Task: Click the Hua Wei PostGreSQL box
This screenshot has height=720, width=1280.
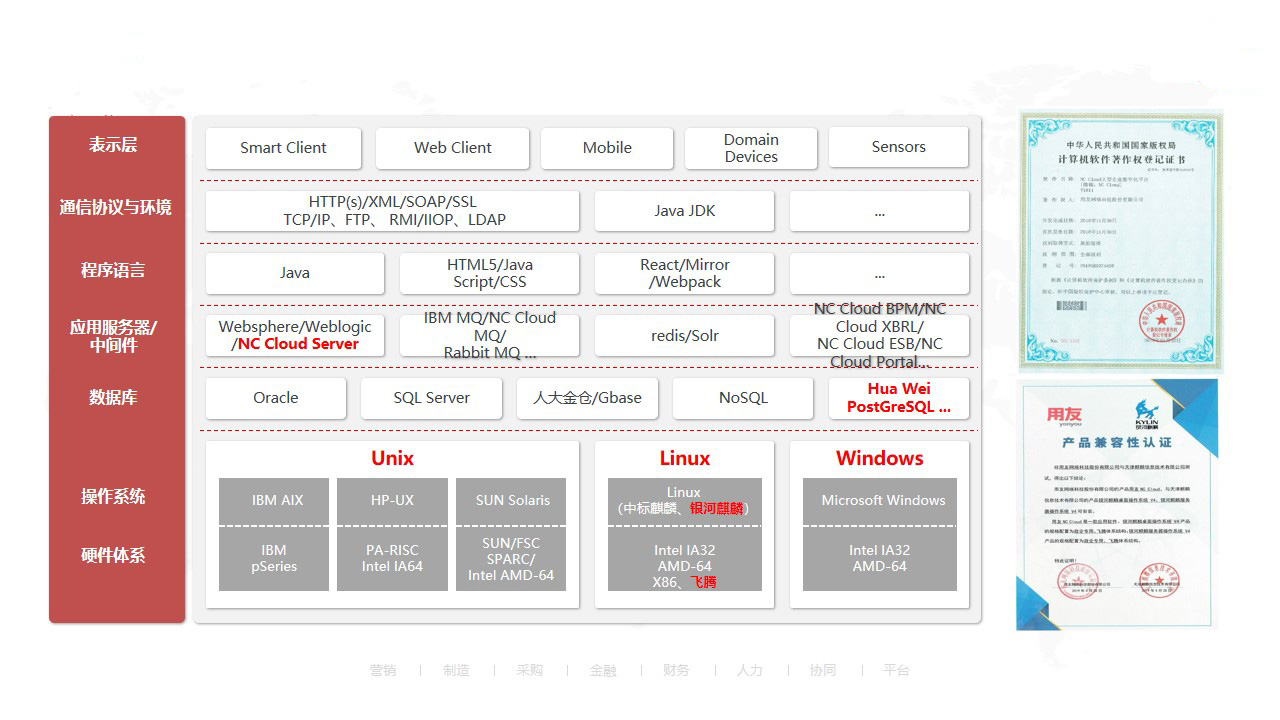Action: pyautogui.click(x=898, y=398)
